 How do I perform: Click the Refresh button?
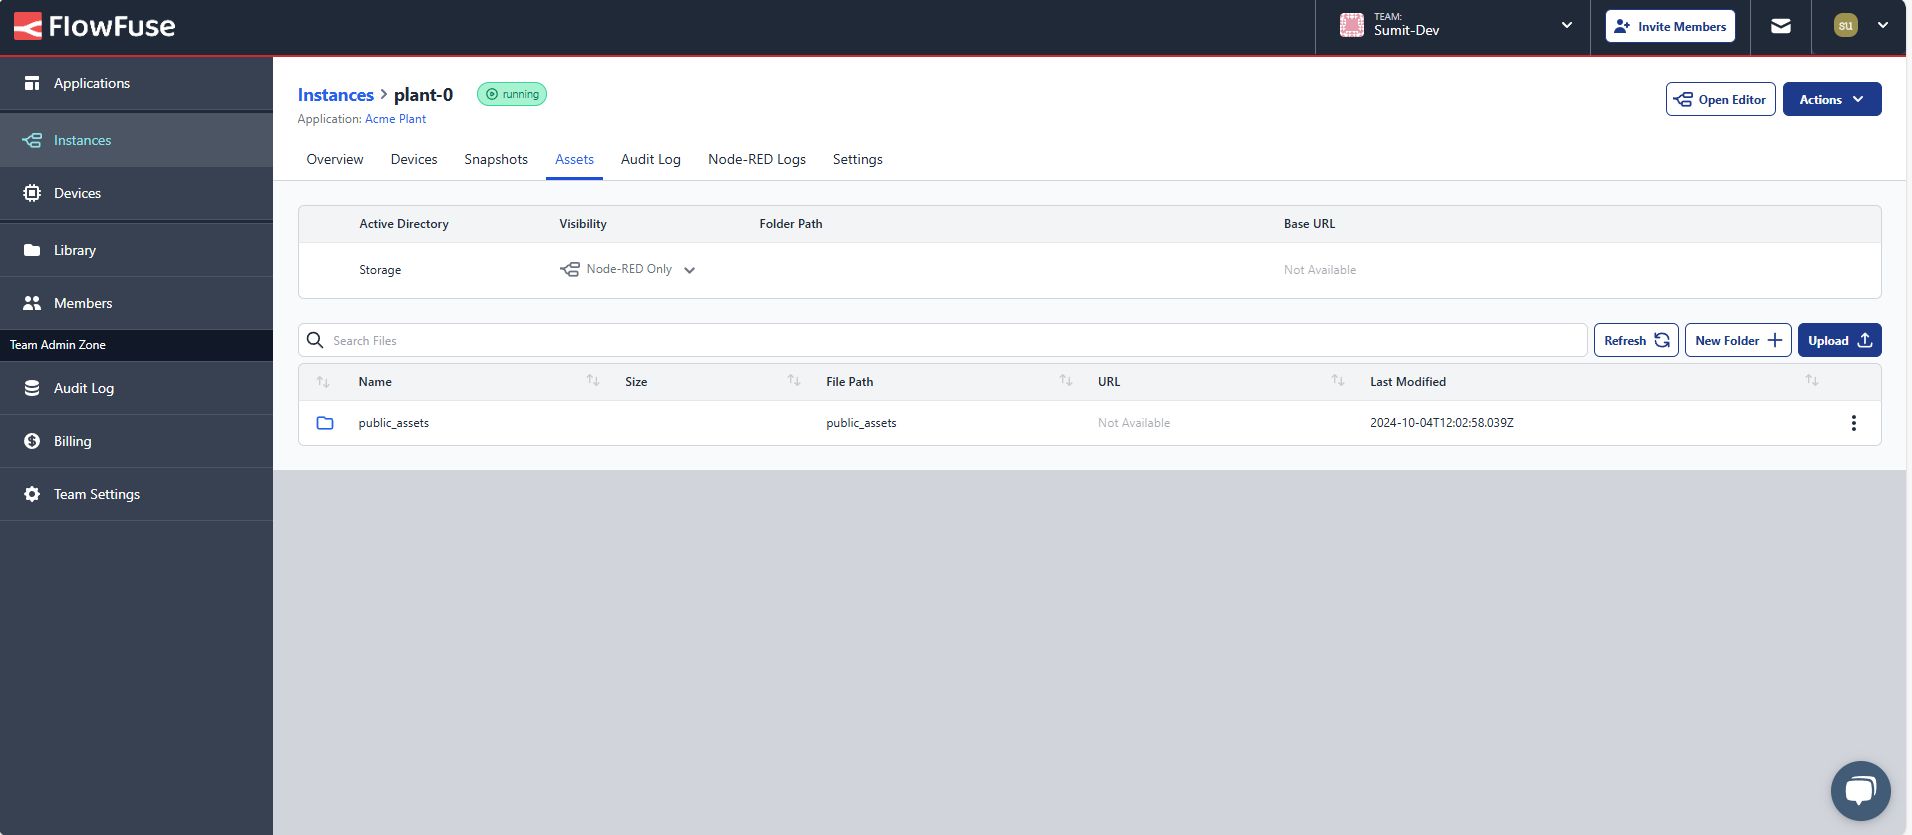point(1636,340)
